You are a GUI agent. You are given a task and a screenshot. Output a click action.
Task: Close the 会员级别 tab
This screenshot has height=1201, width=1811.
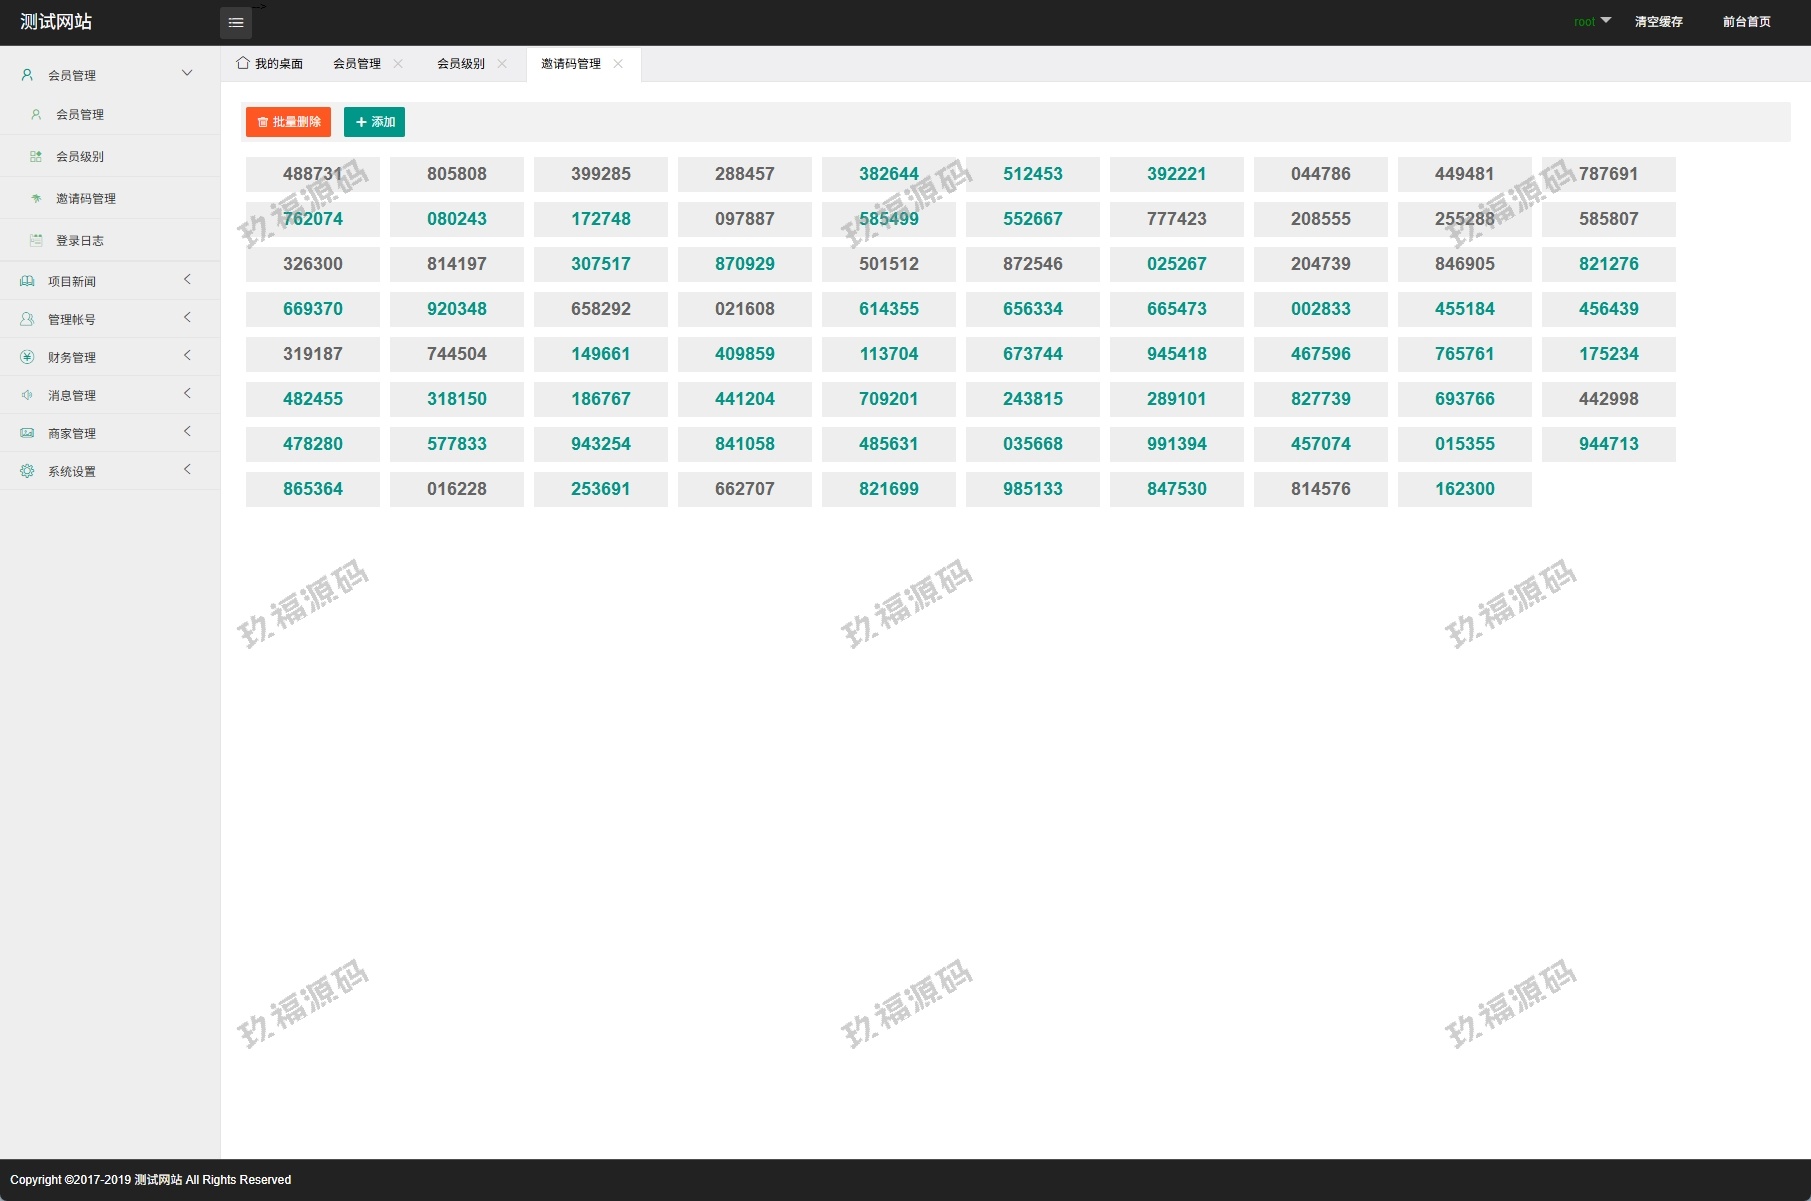pyautogui.click(x=502, y=63)
